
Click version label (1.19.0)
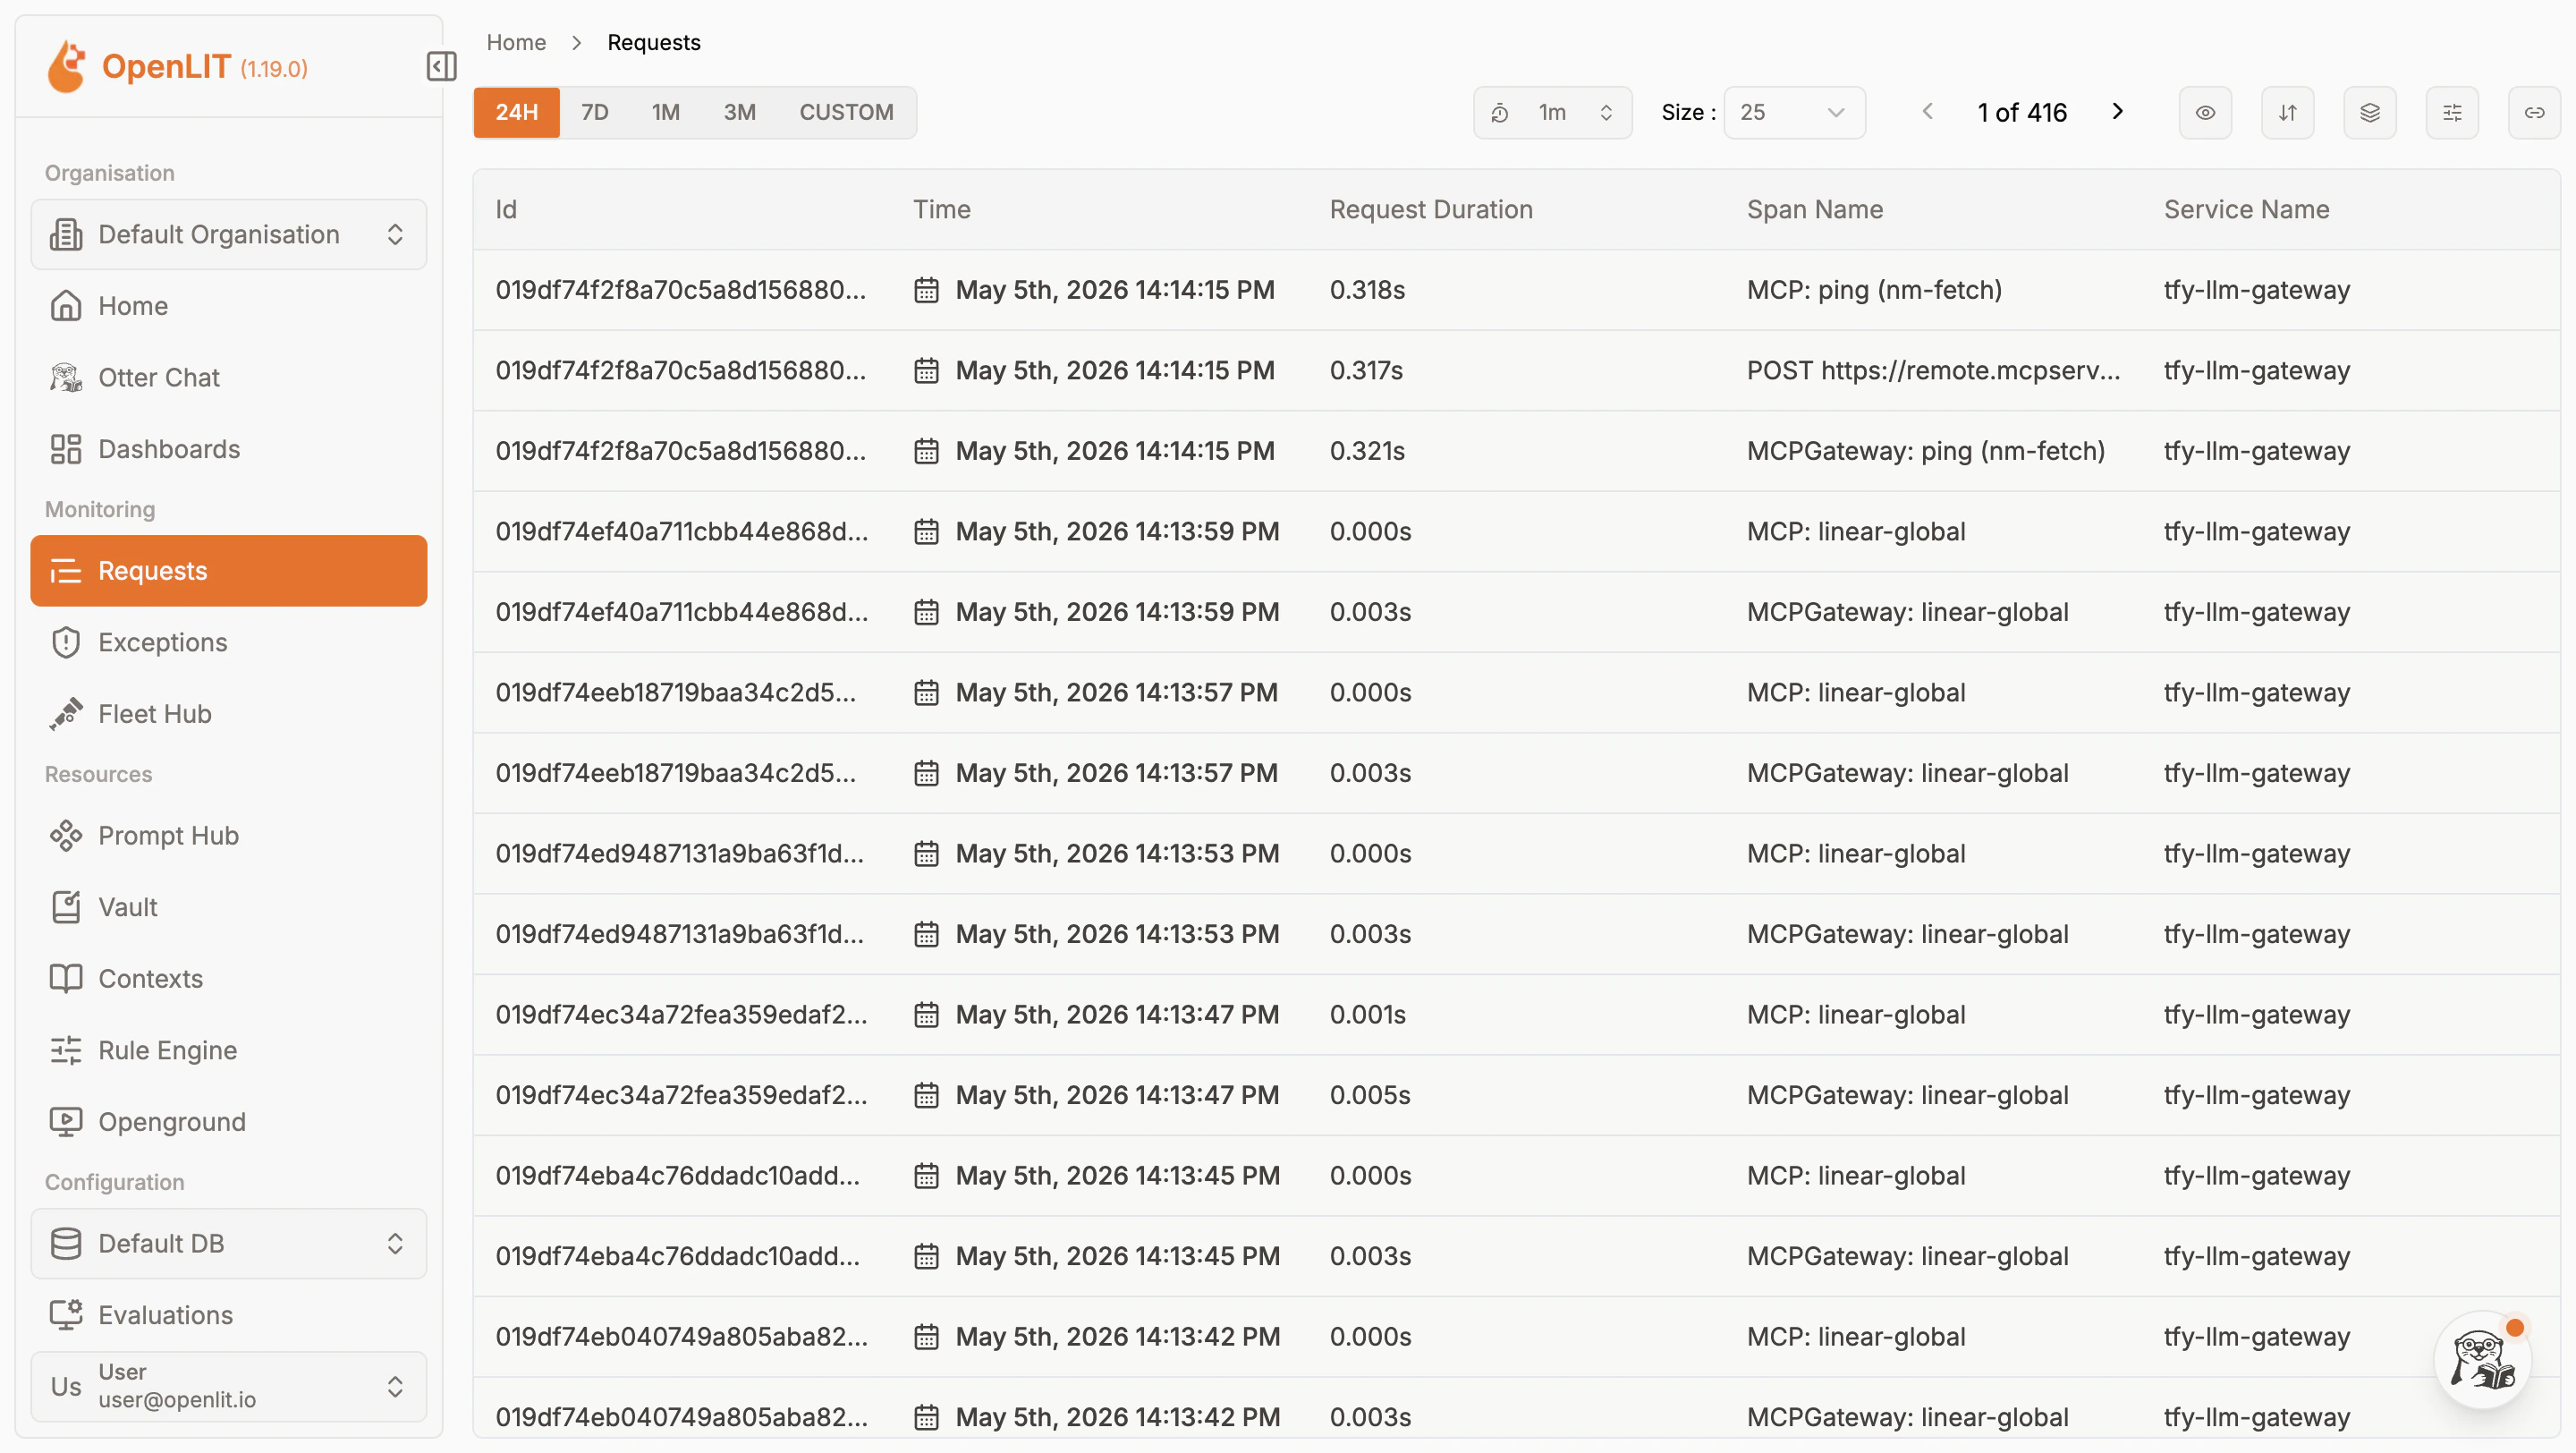point(274,69)
